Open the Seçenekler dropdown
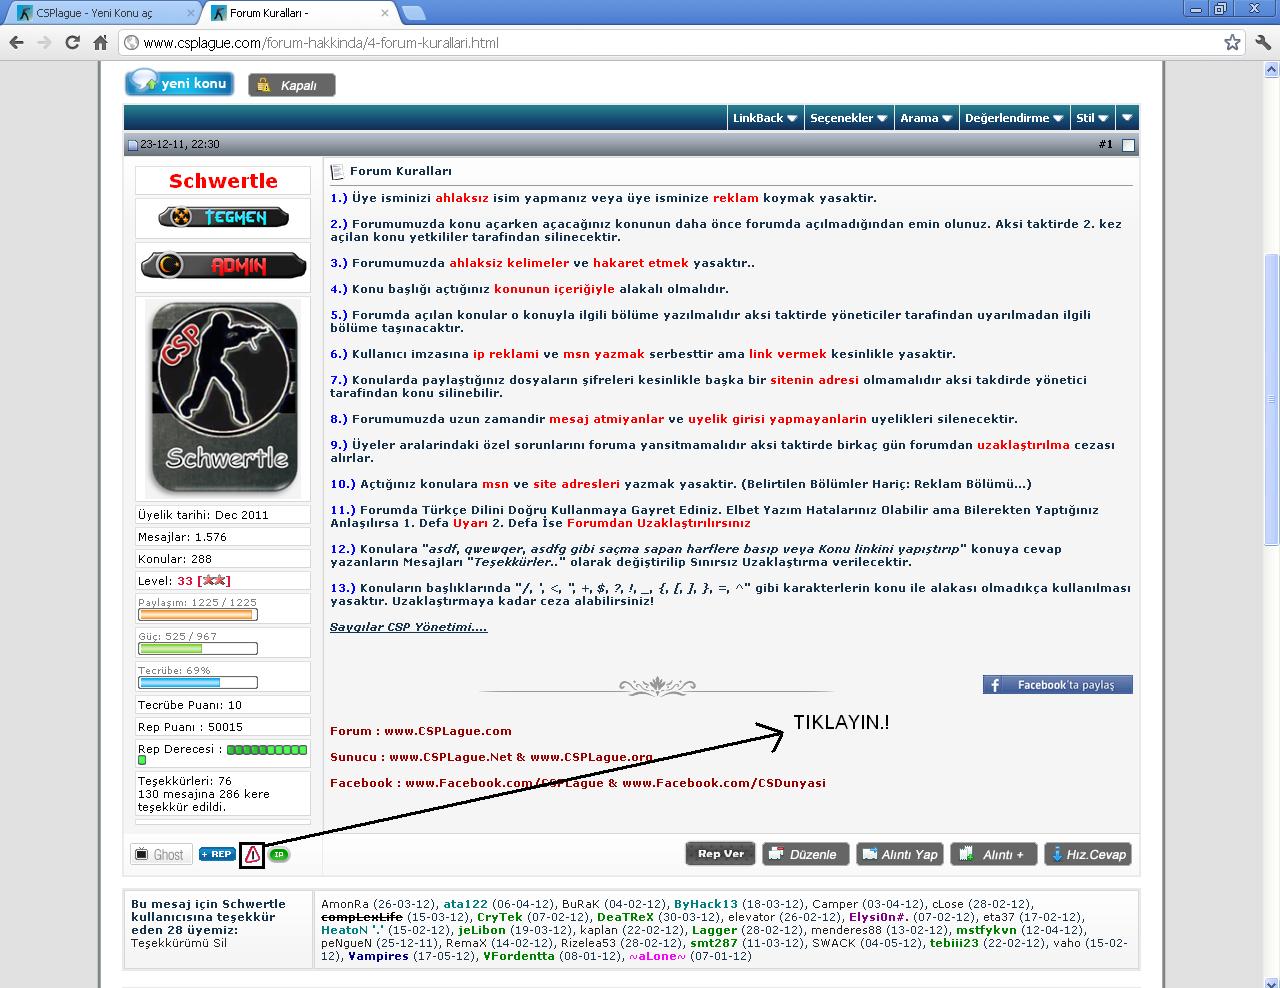This screenshot has height=988, width=1280. pyautogui.click(x=848, y=118)
